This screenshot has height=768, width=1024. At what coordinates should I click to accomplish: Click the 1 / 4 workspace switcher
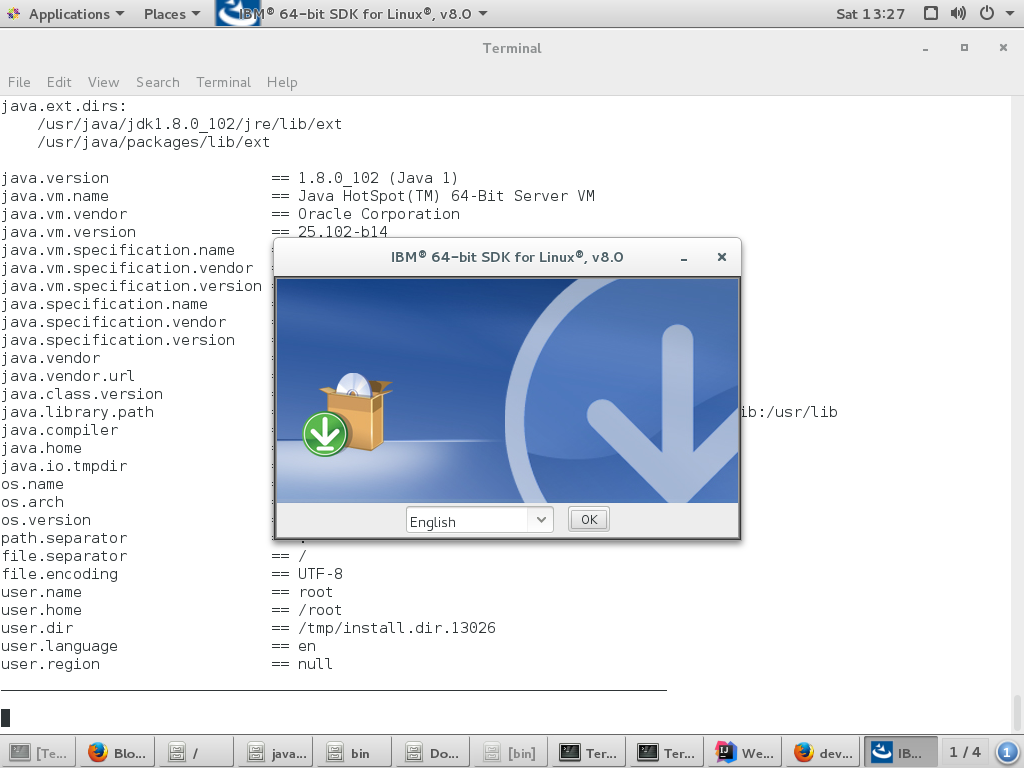pos(965,752)
